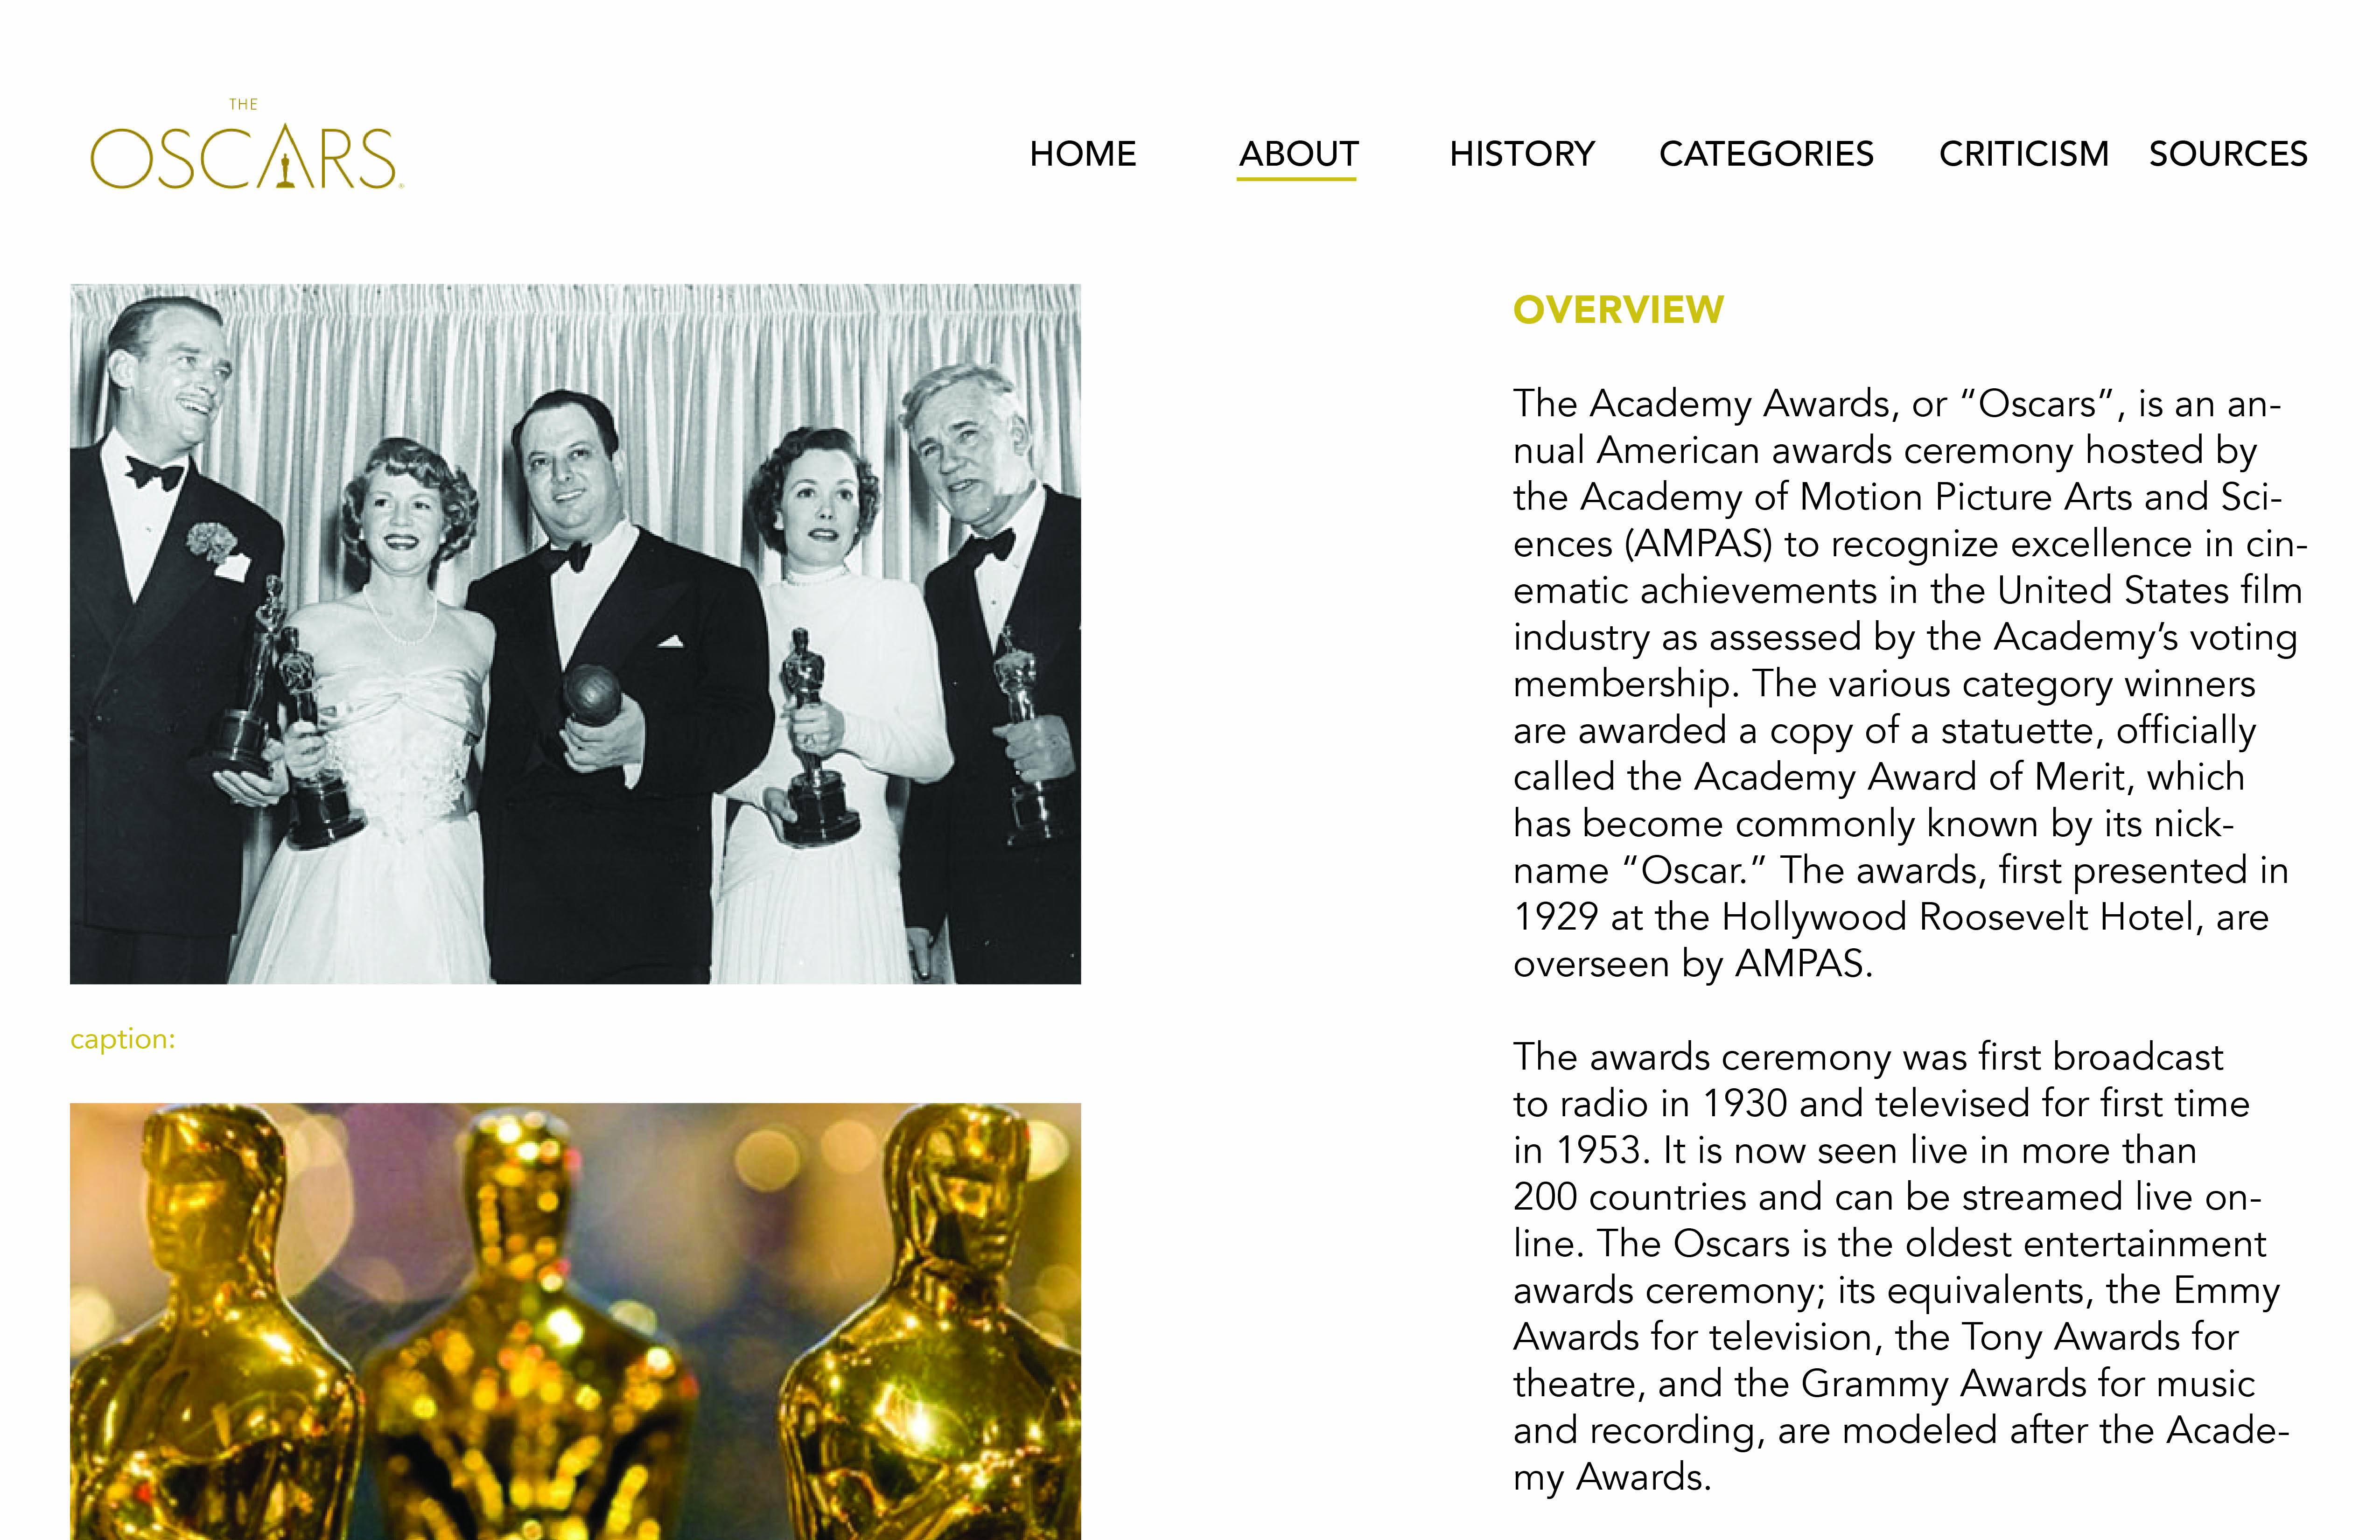Navigate to the CRITICISM page
This screenshot has height=1540, width=2380.
point(2024,154)
